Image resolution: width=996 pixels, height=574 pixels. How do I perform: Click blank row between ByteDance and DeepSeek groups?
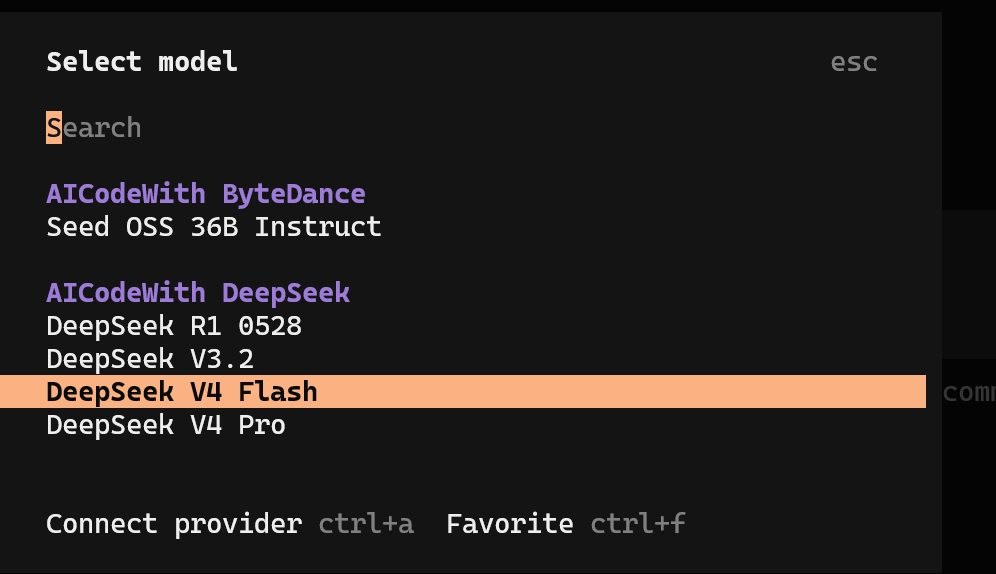tap(463, 260)
